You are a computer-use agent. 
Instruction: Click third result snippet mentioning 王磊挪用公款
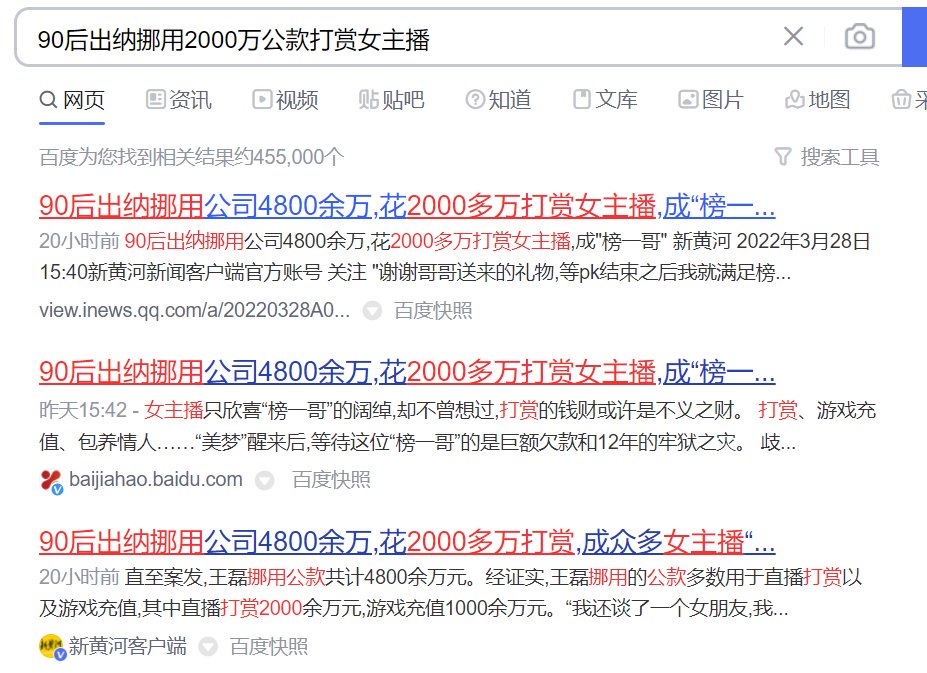pos(450,592)
